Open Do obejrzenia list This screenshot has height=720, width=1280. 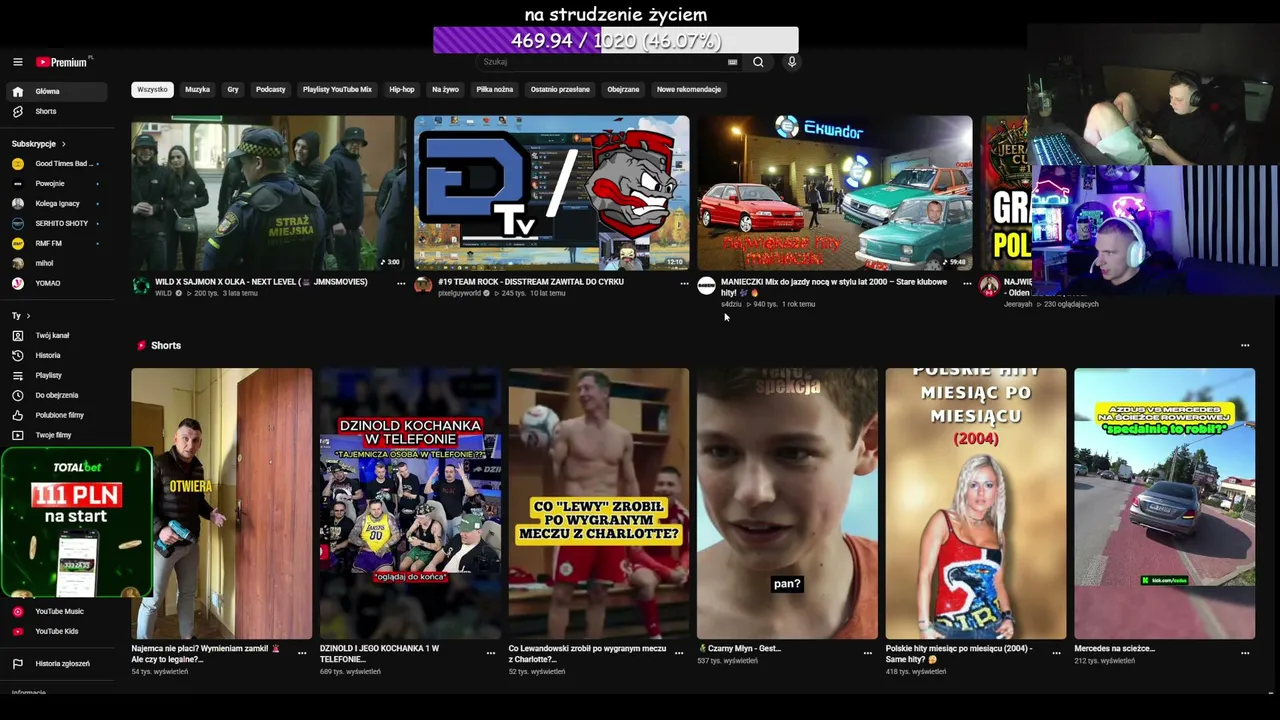(55, 395)
